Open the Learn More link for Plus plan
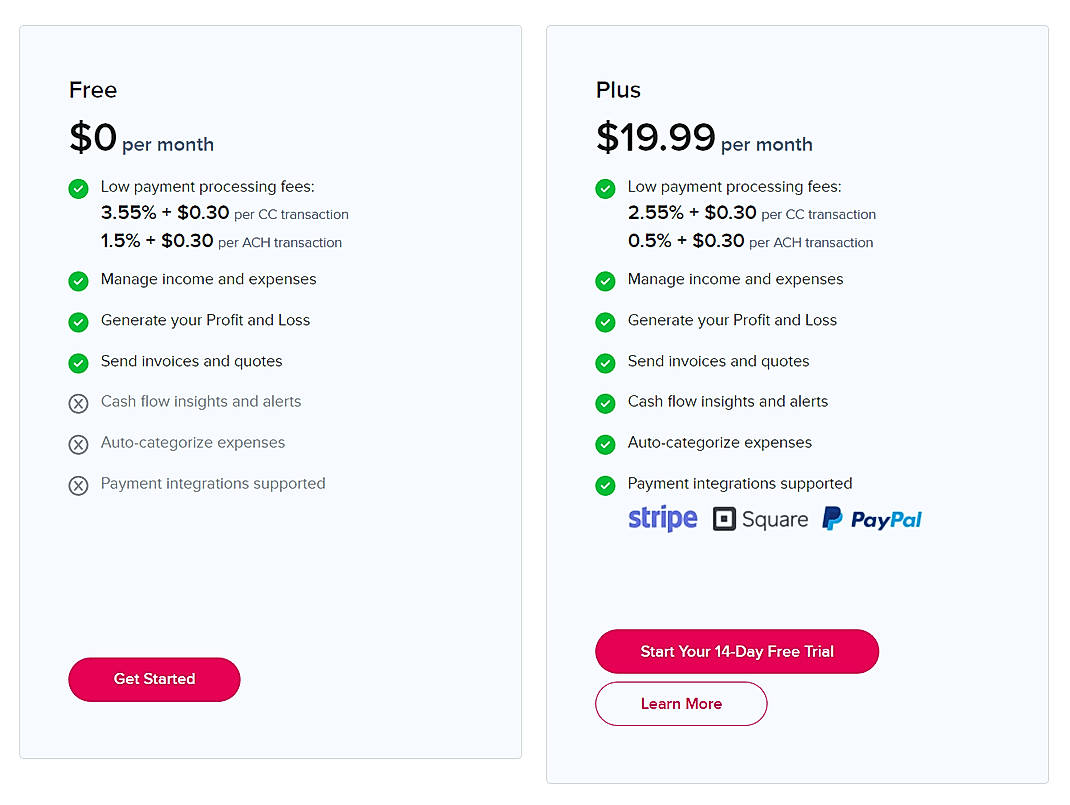This screenshot has height=805, width=1070. pos(681,703)
